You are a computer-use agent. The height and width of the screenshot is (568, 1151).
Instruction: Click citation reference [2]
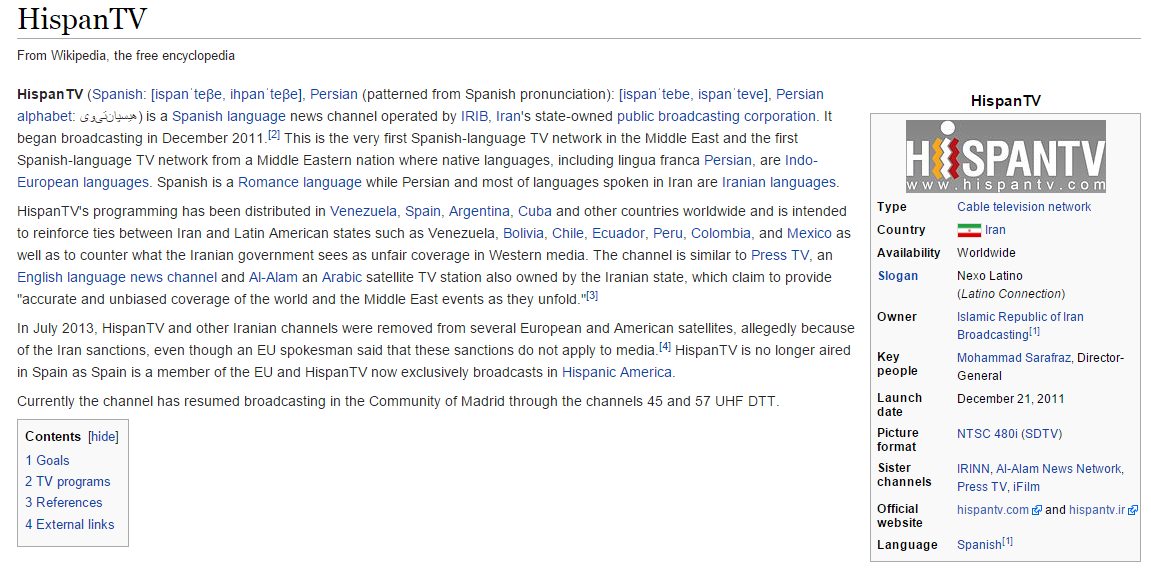pos(274,135)
